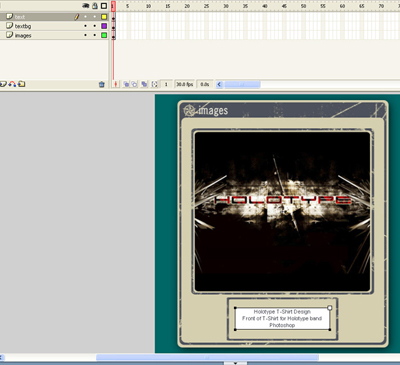Delete the selected layer with trash icon
The width and height of the screenshot is (400, 365).
coord(102,85)
